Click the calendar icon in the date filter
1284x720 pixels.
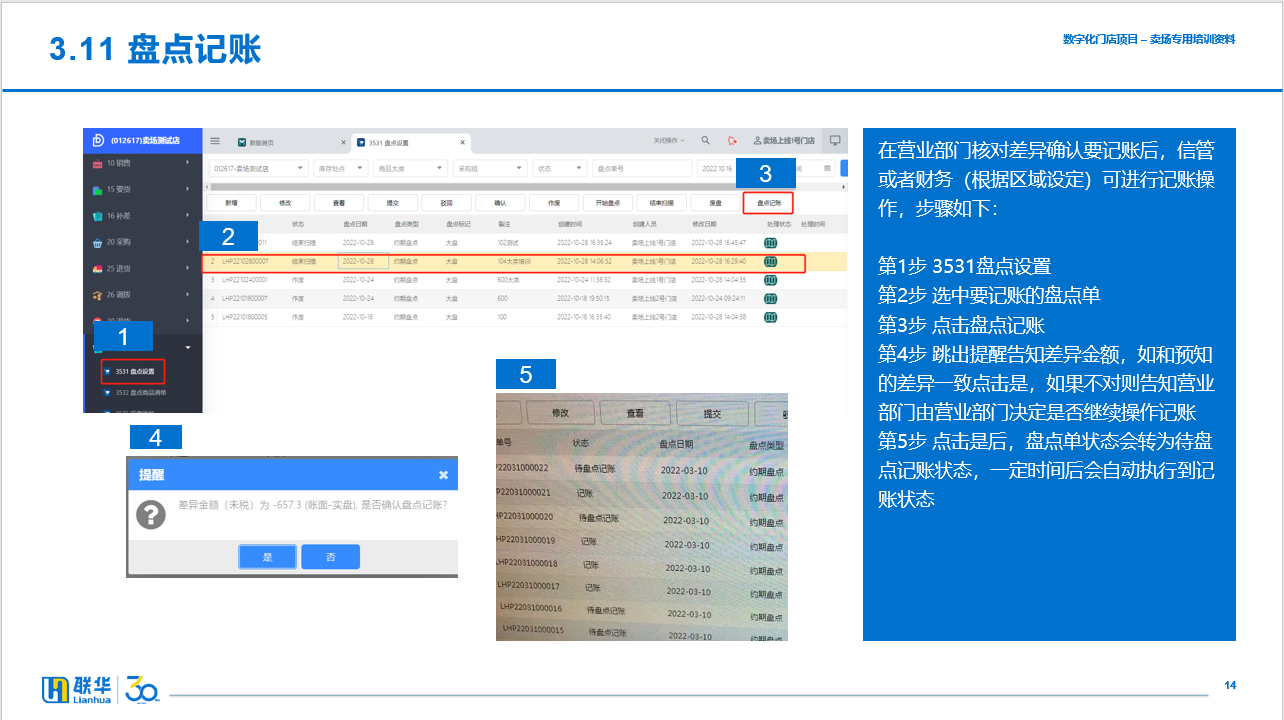(x=827, y=169)
